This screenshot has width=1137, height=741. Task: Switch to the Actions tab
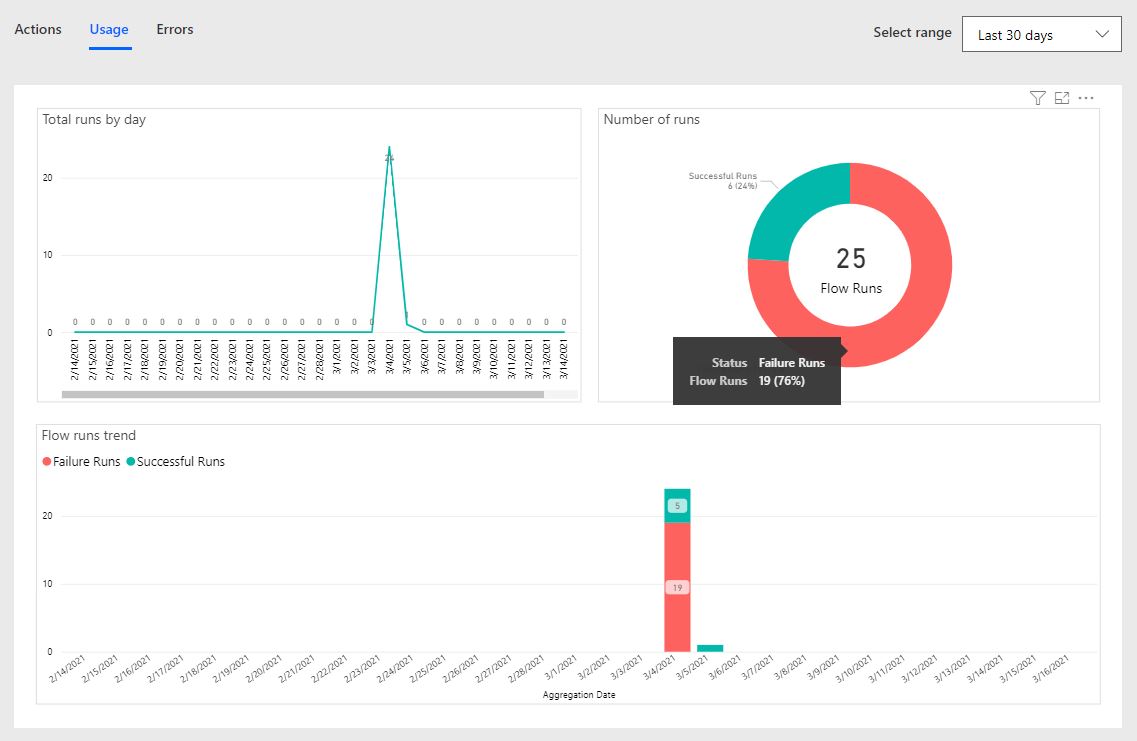(37, 29)
